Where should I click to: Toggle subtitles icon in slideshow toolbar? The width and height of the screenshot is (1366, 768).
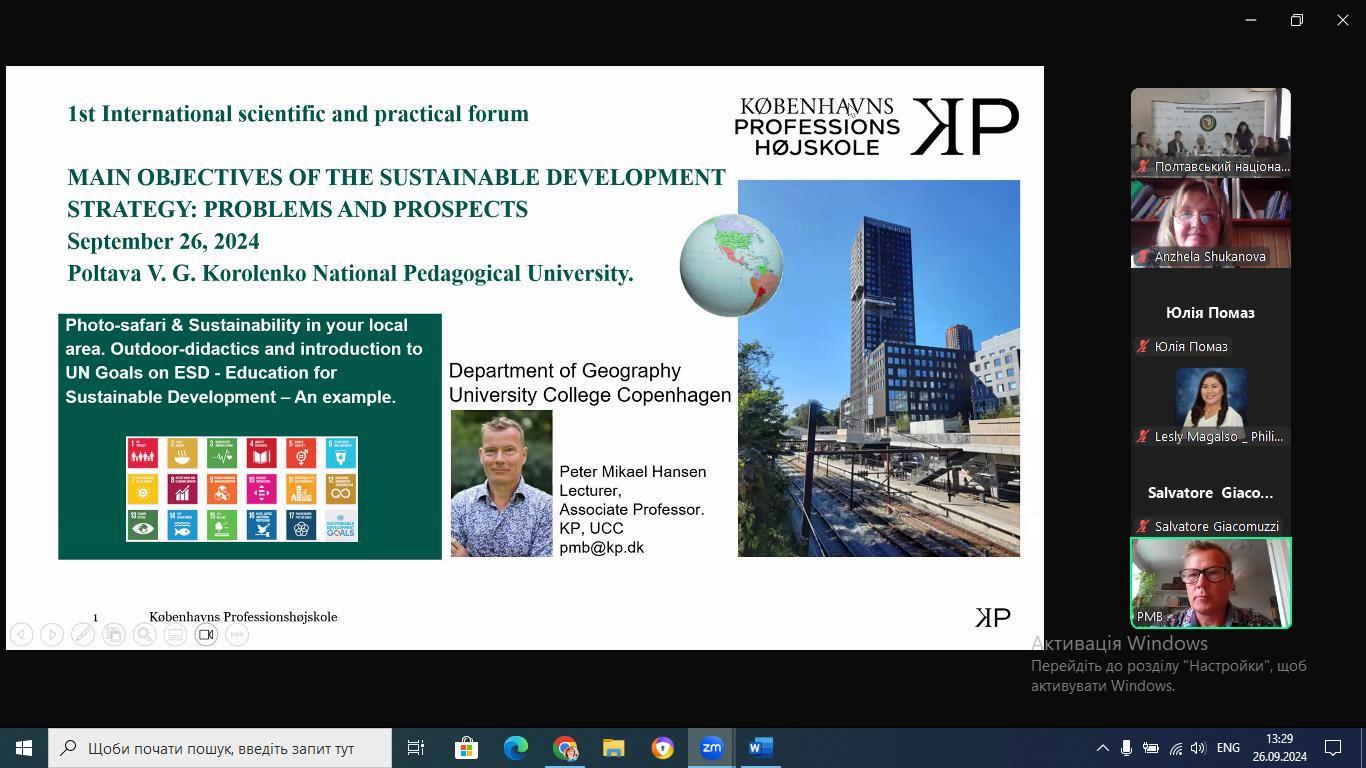pyautogui.click(x=175, y=634)
